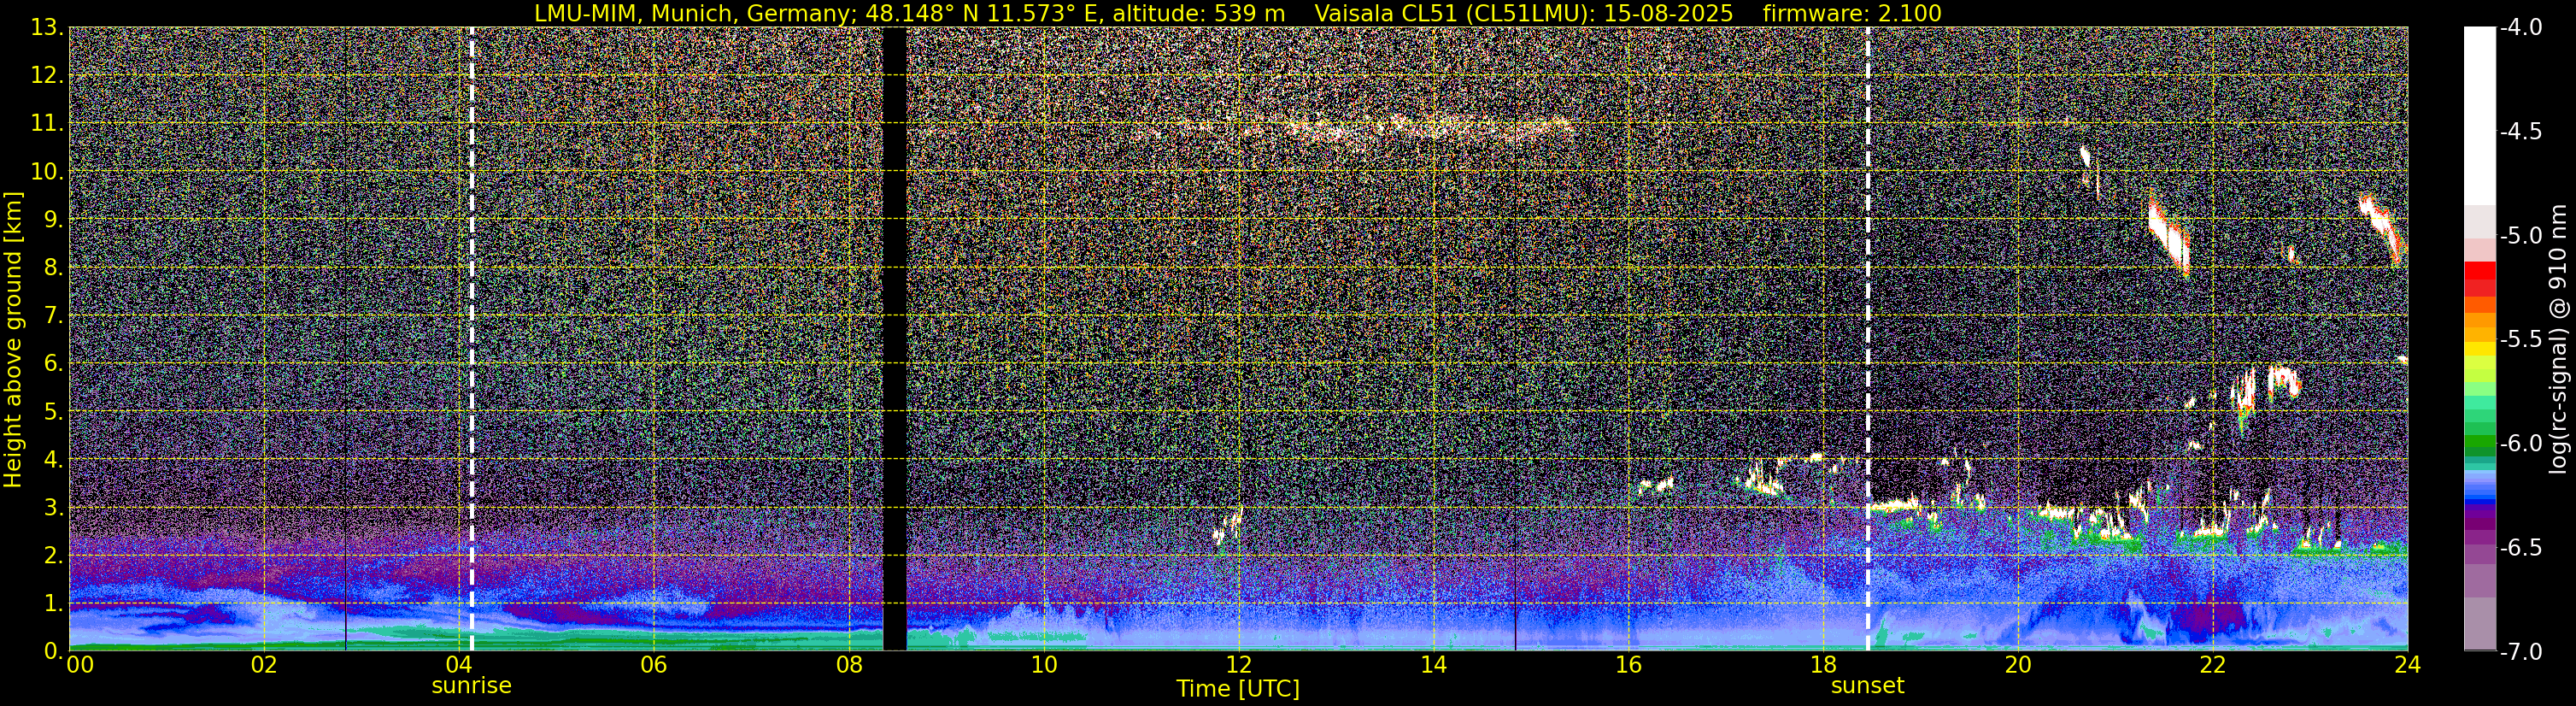2576x706 pixels.
Task: Click time axis tick '02'
Action: click(x=263, y=665)
